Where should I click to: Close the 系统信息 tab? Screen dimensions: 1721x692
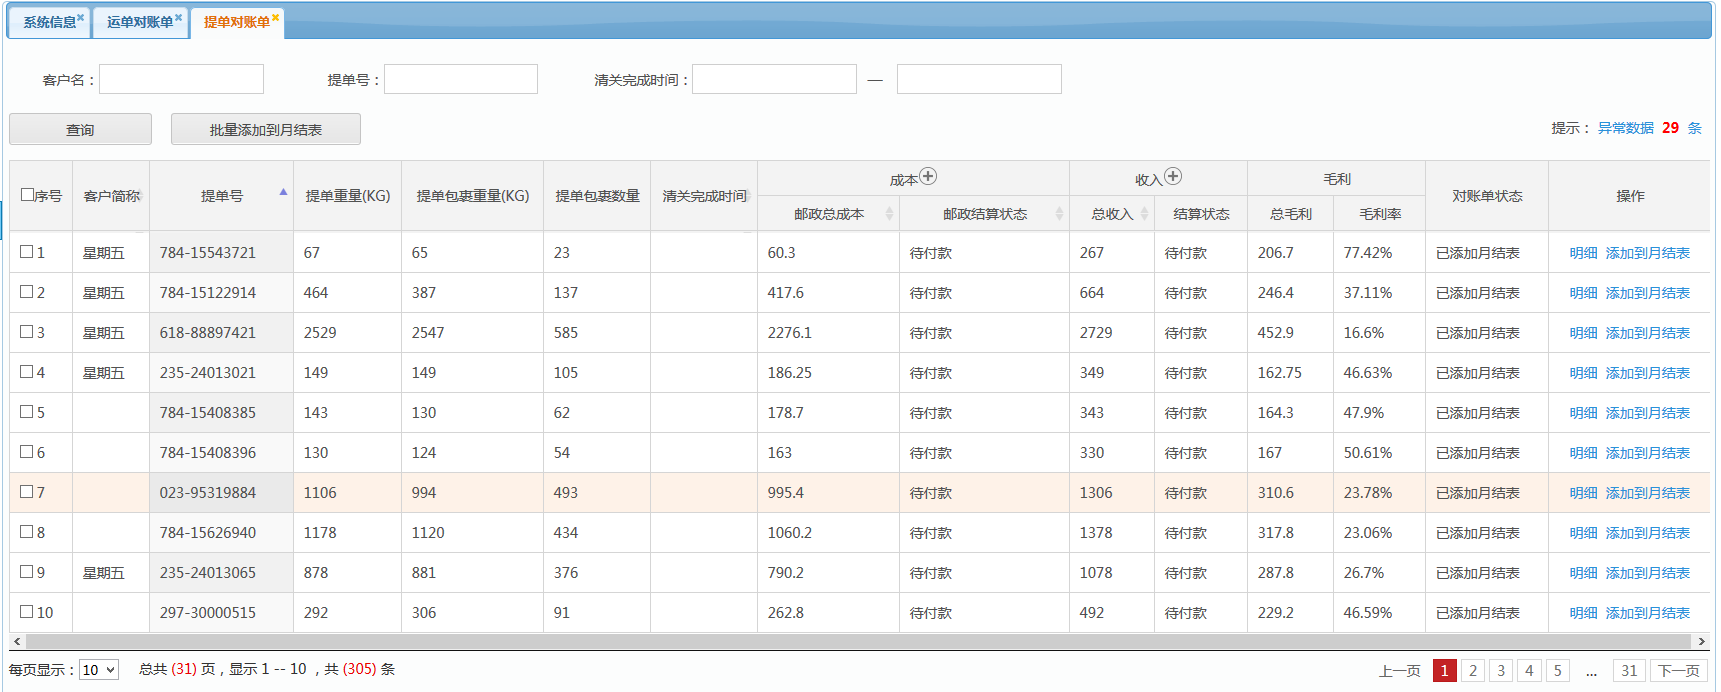(x=81, y=17)
